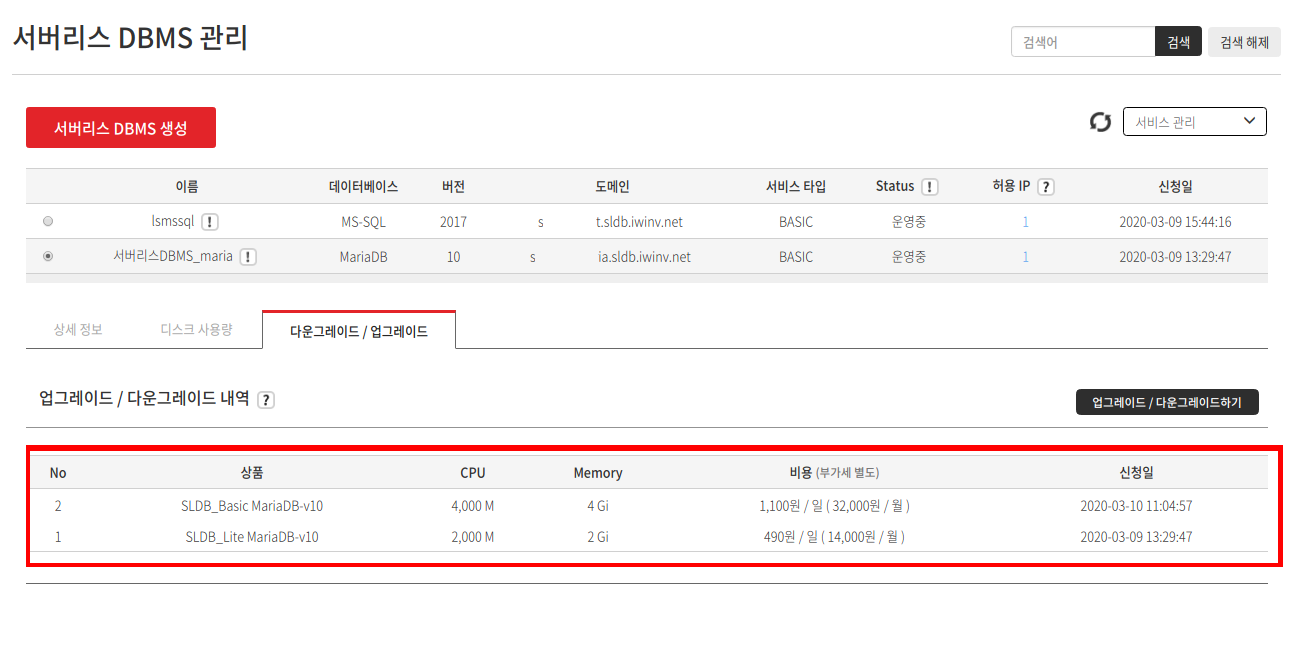This screenshot has width=1301, height=650.
Task: Click the 서버리스 DBMS 관리 page title
Action: pyautogui.click(x=130, y=38)
